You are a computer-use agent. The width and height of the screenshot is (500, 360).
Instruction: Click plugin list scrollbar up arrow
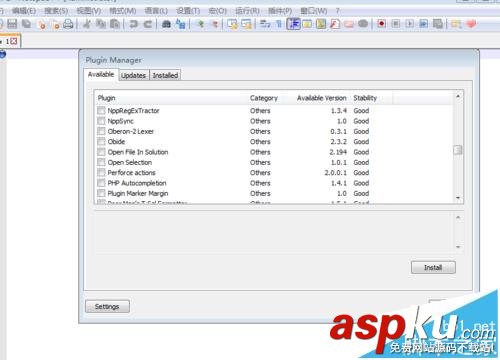pyautogui.click(x=458, y=96)
